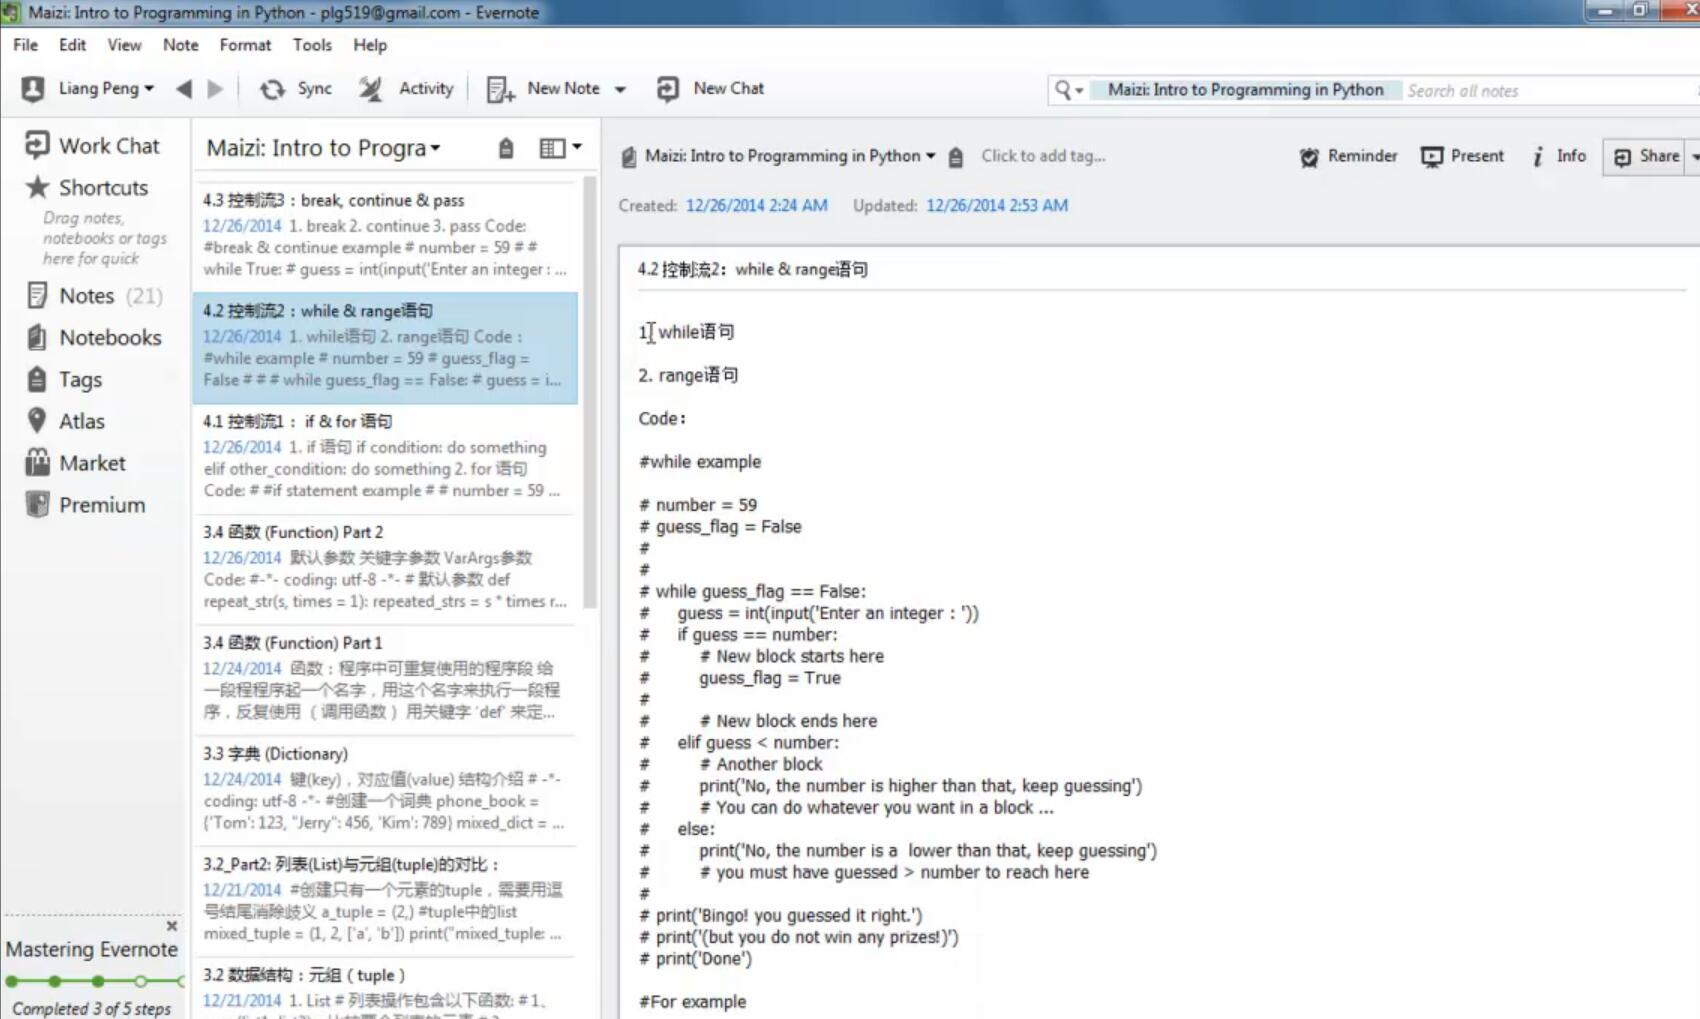1700x1019 pixels.
Task: Open Premium in the sidebar
Action: point(85,505)
